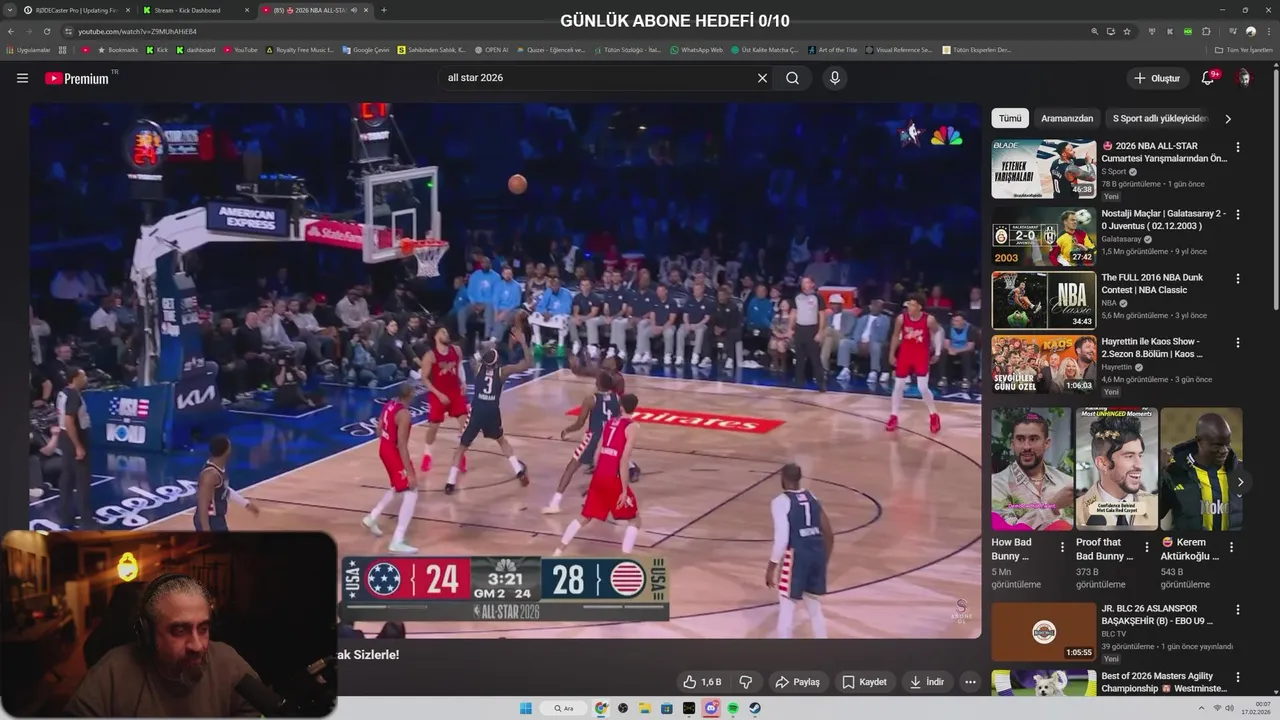1280x720 pixels.
Task: Open the Tüm Yer İşaretleri folder
Action: (x=1243, y=49)
